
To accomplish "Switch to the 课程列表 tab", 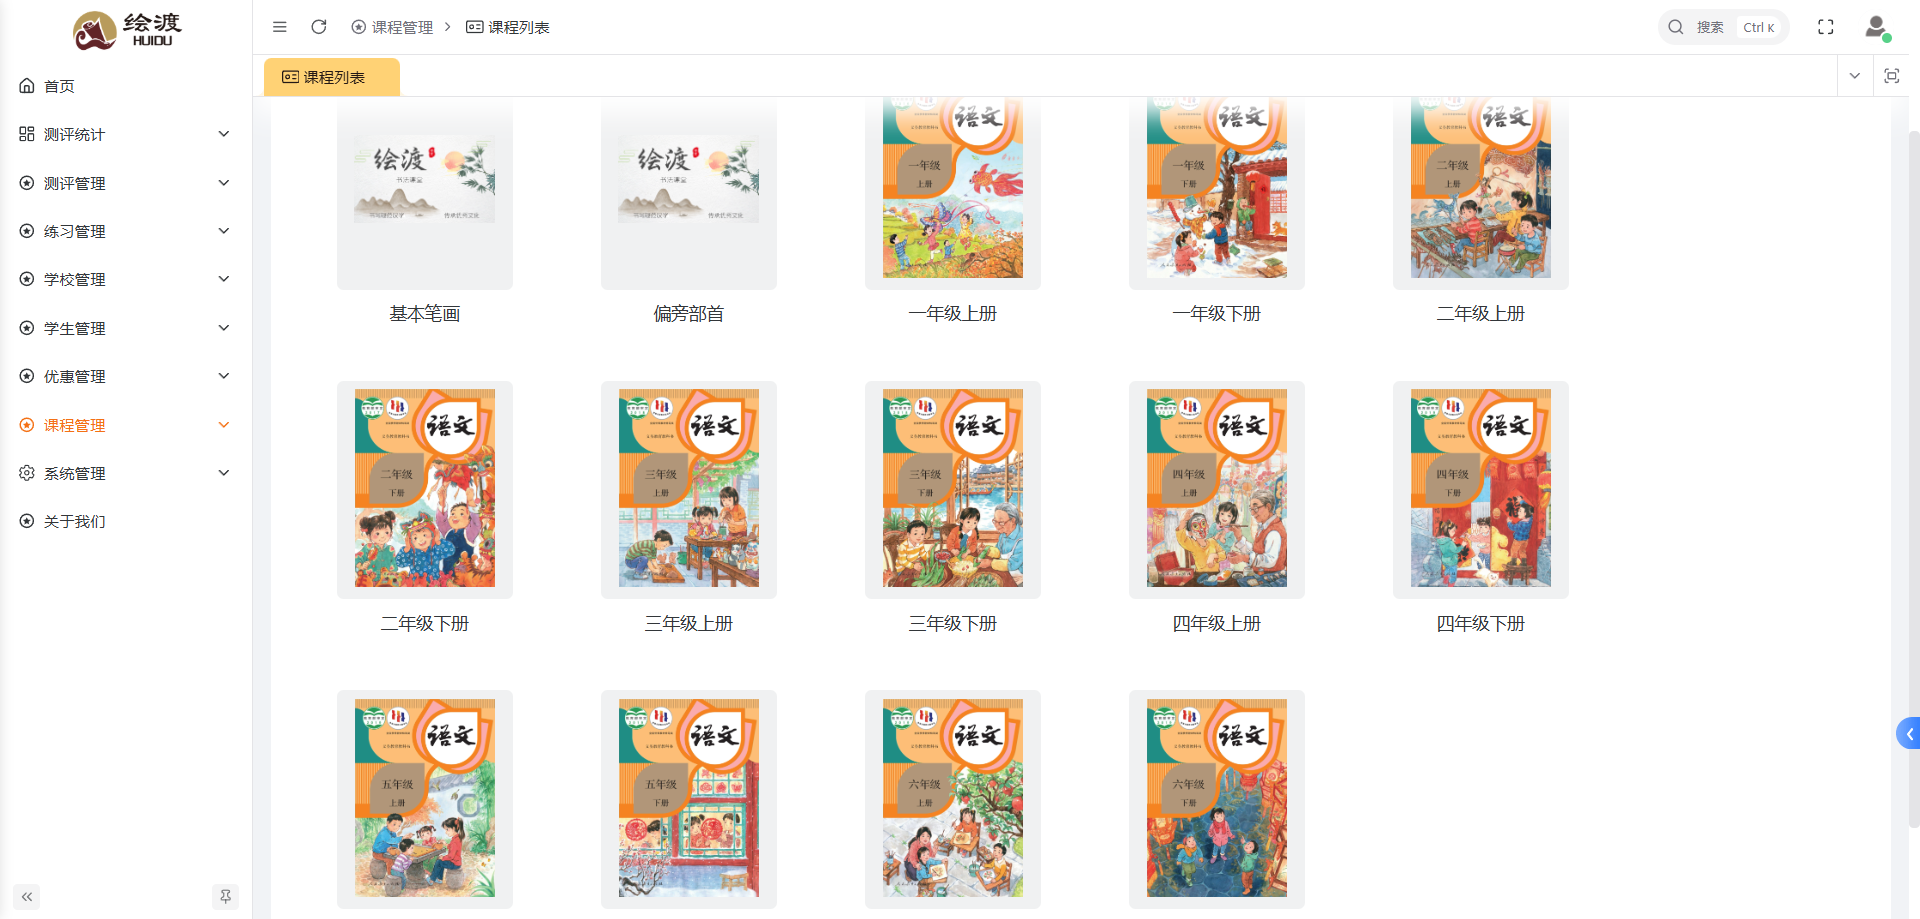I will (x=331, y=76).
